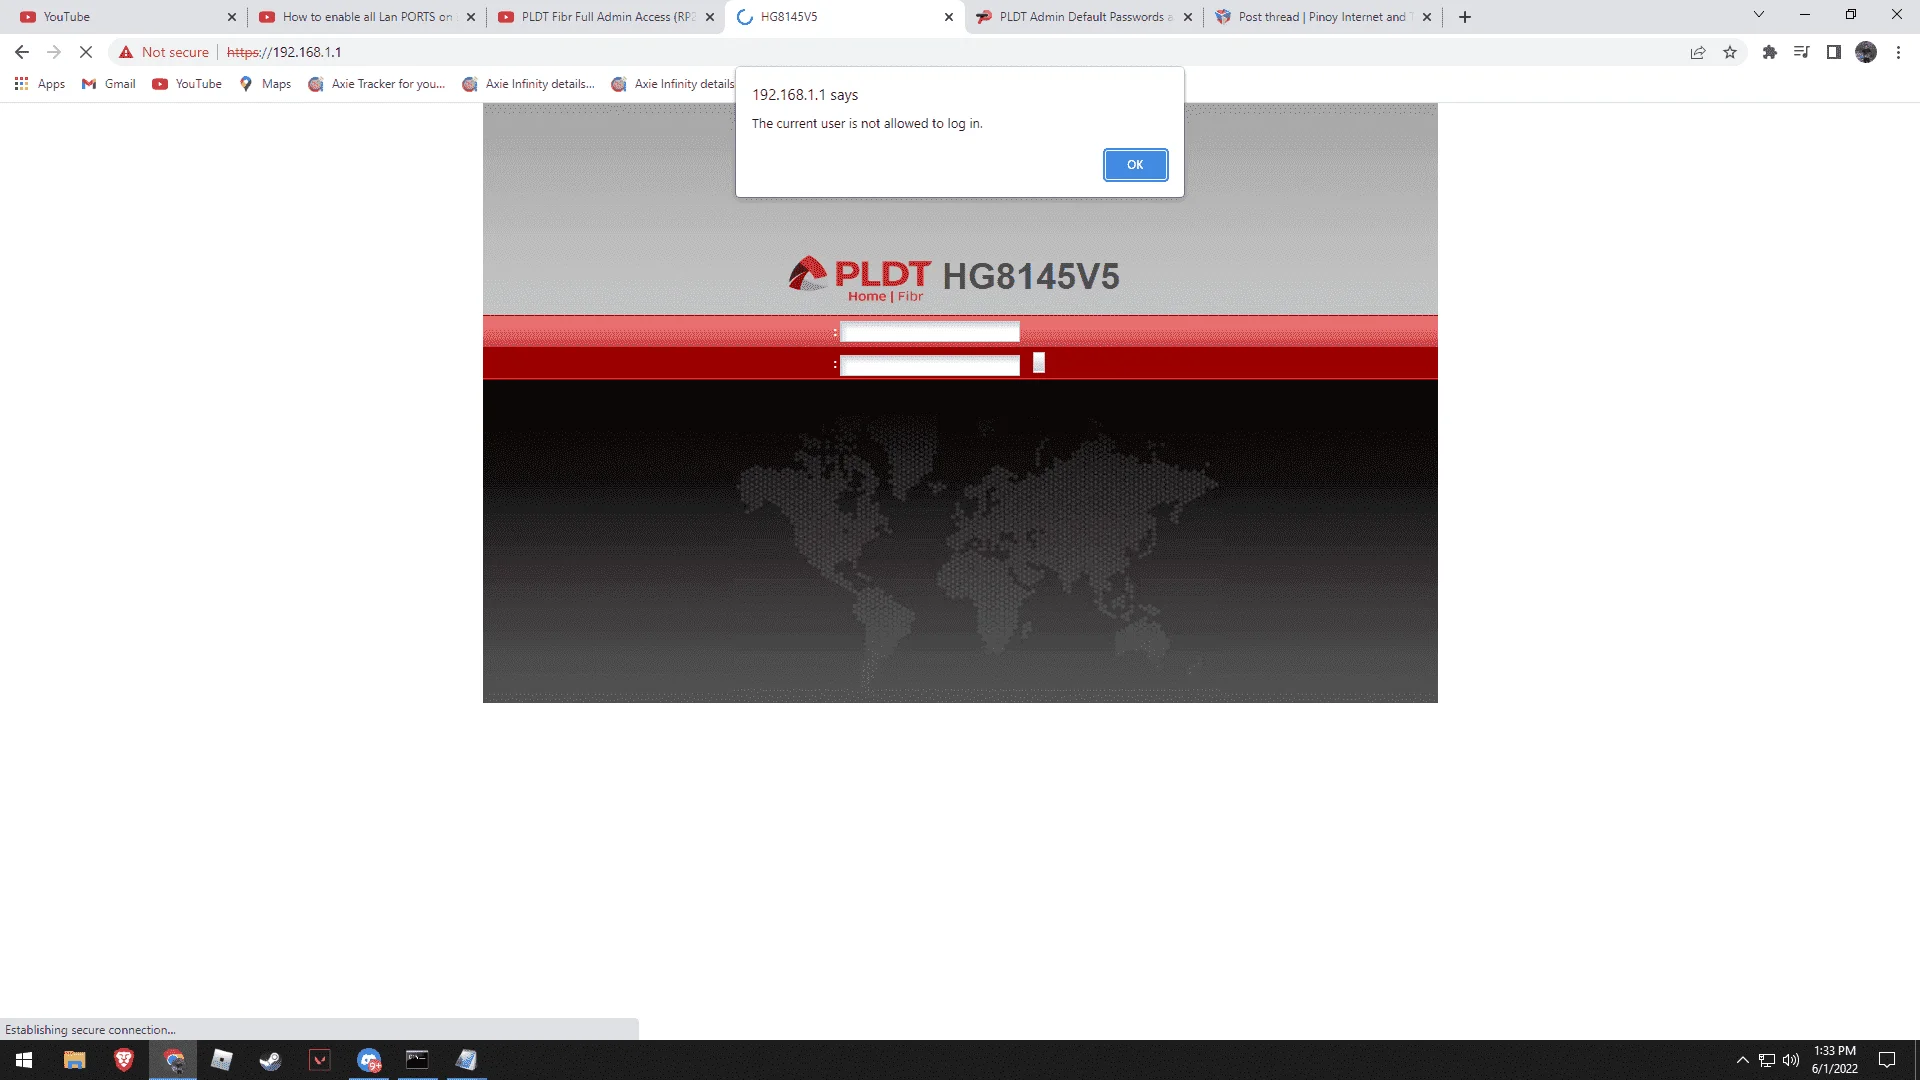Close the HG8145V5 tab

(x=949, y=17)
